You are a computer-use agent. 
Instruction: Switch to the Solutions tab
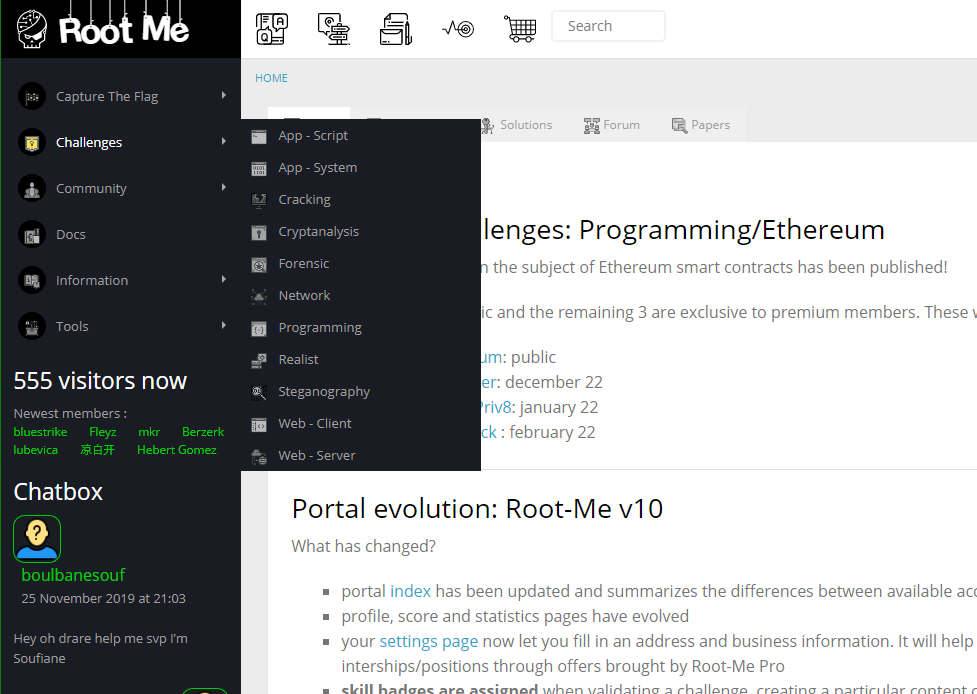[x=516, y=125]
